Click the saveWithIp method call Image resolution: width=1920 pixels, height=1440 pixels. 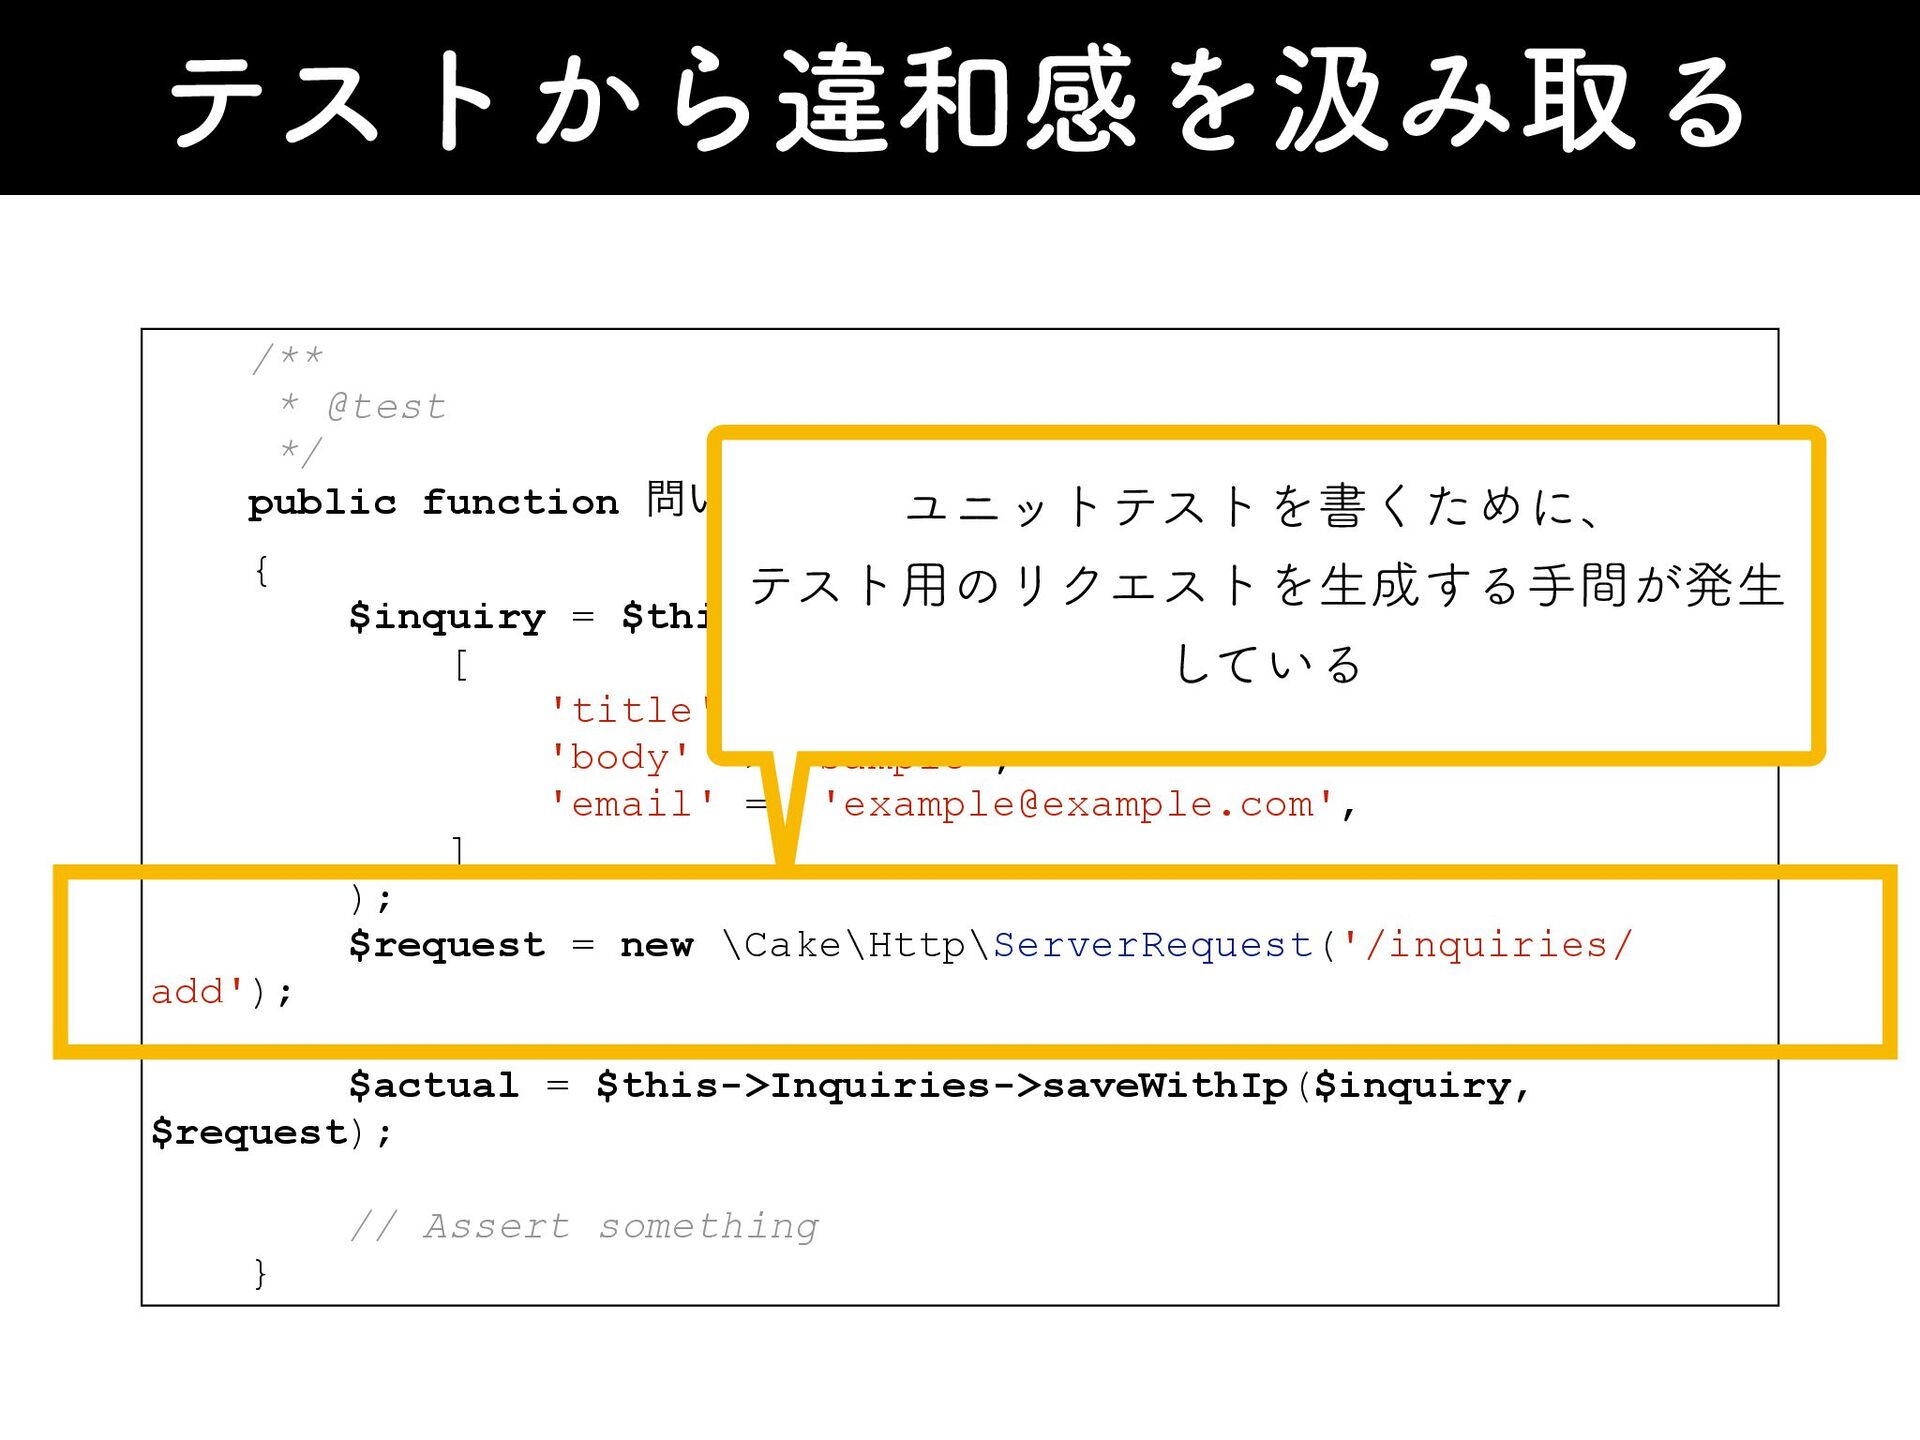(x=1165, y=1085)
